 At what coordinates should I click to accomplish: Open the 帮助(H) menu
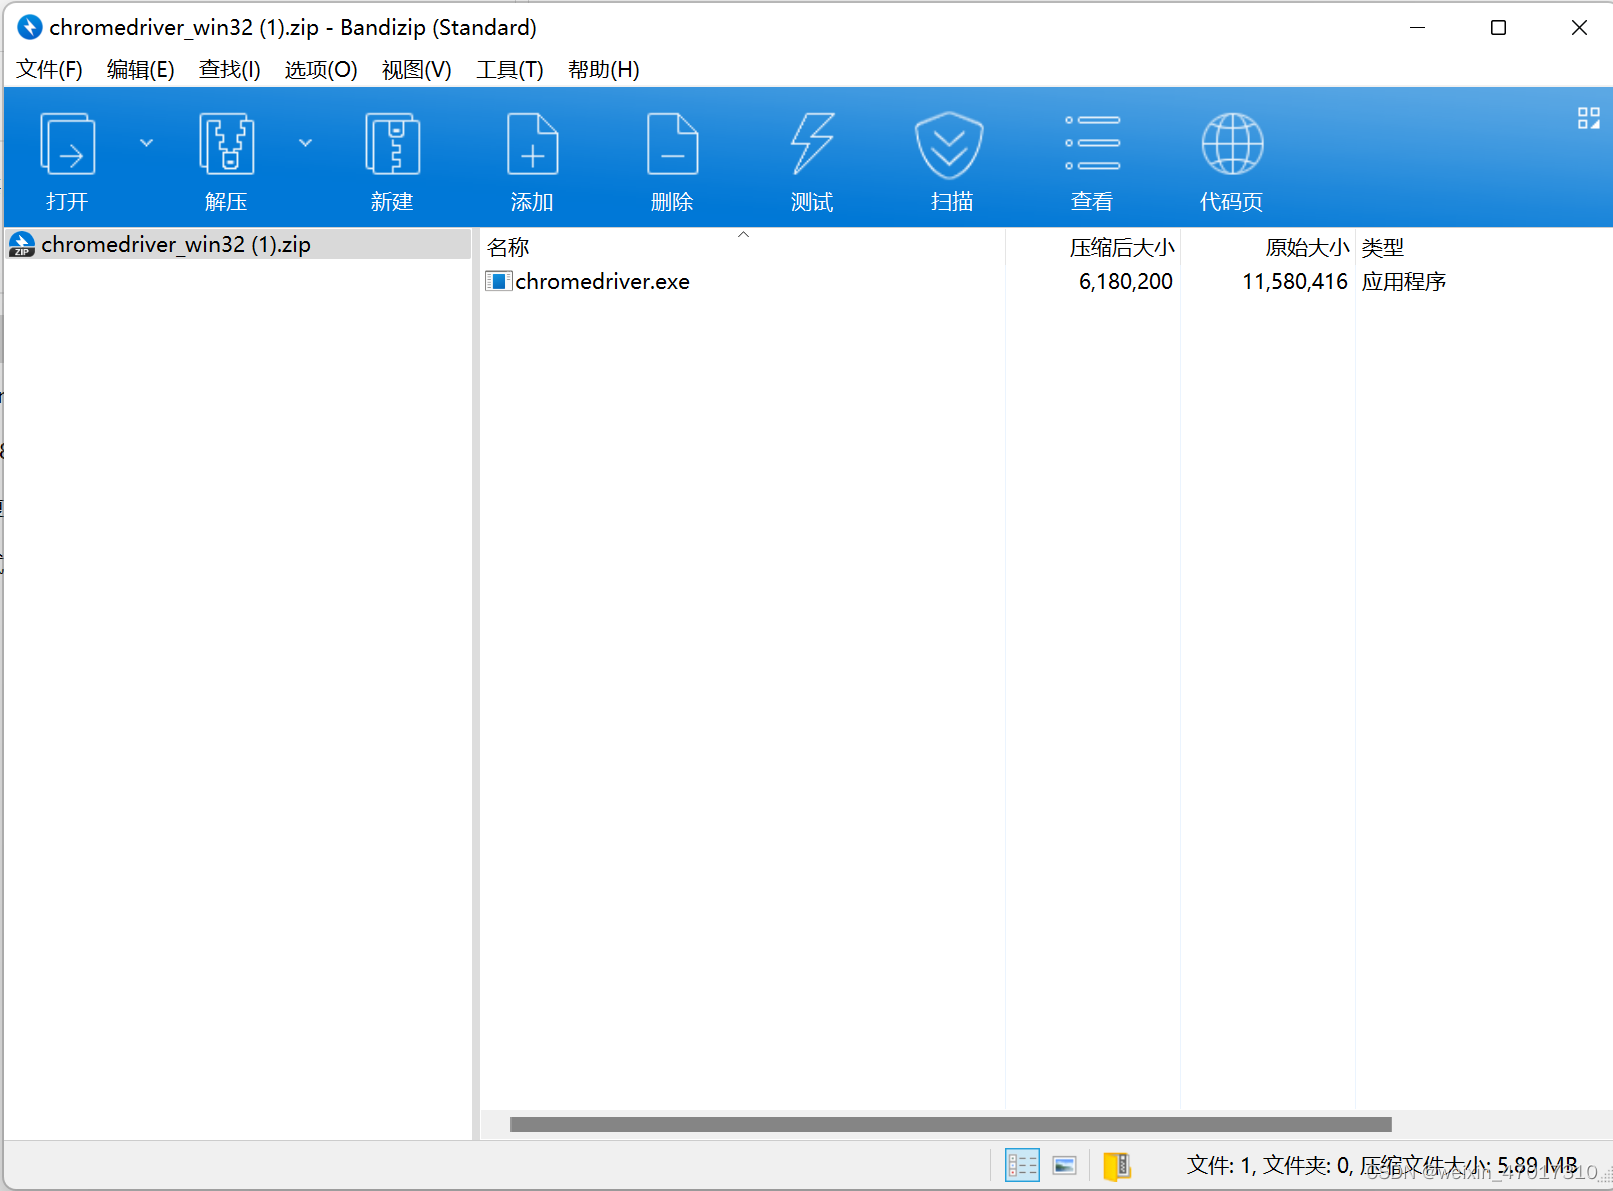tap(603, 69)
